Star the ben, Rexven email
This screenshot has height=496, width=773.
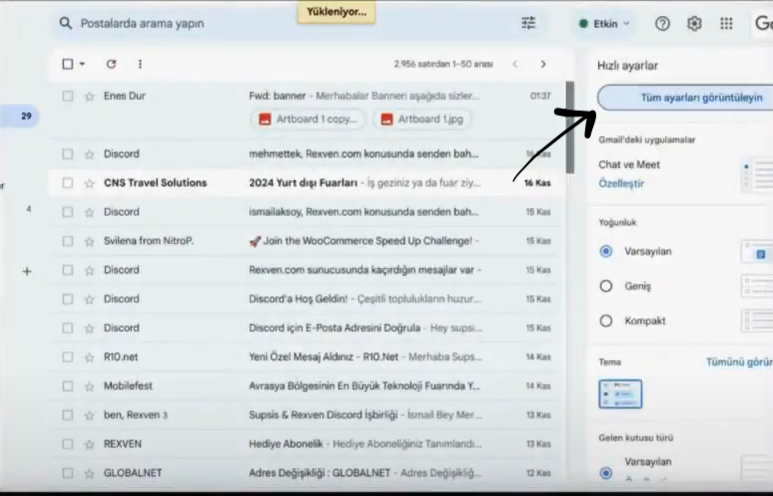pos(89,415)
